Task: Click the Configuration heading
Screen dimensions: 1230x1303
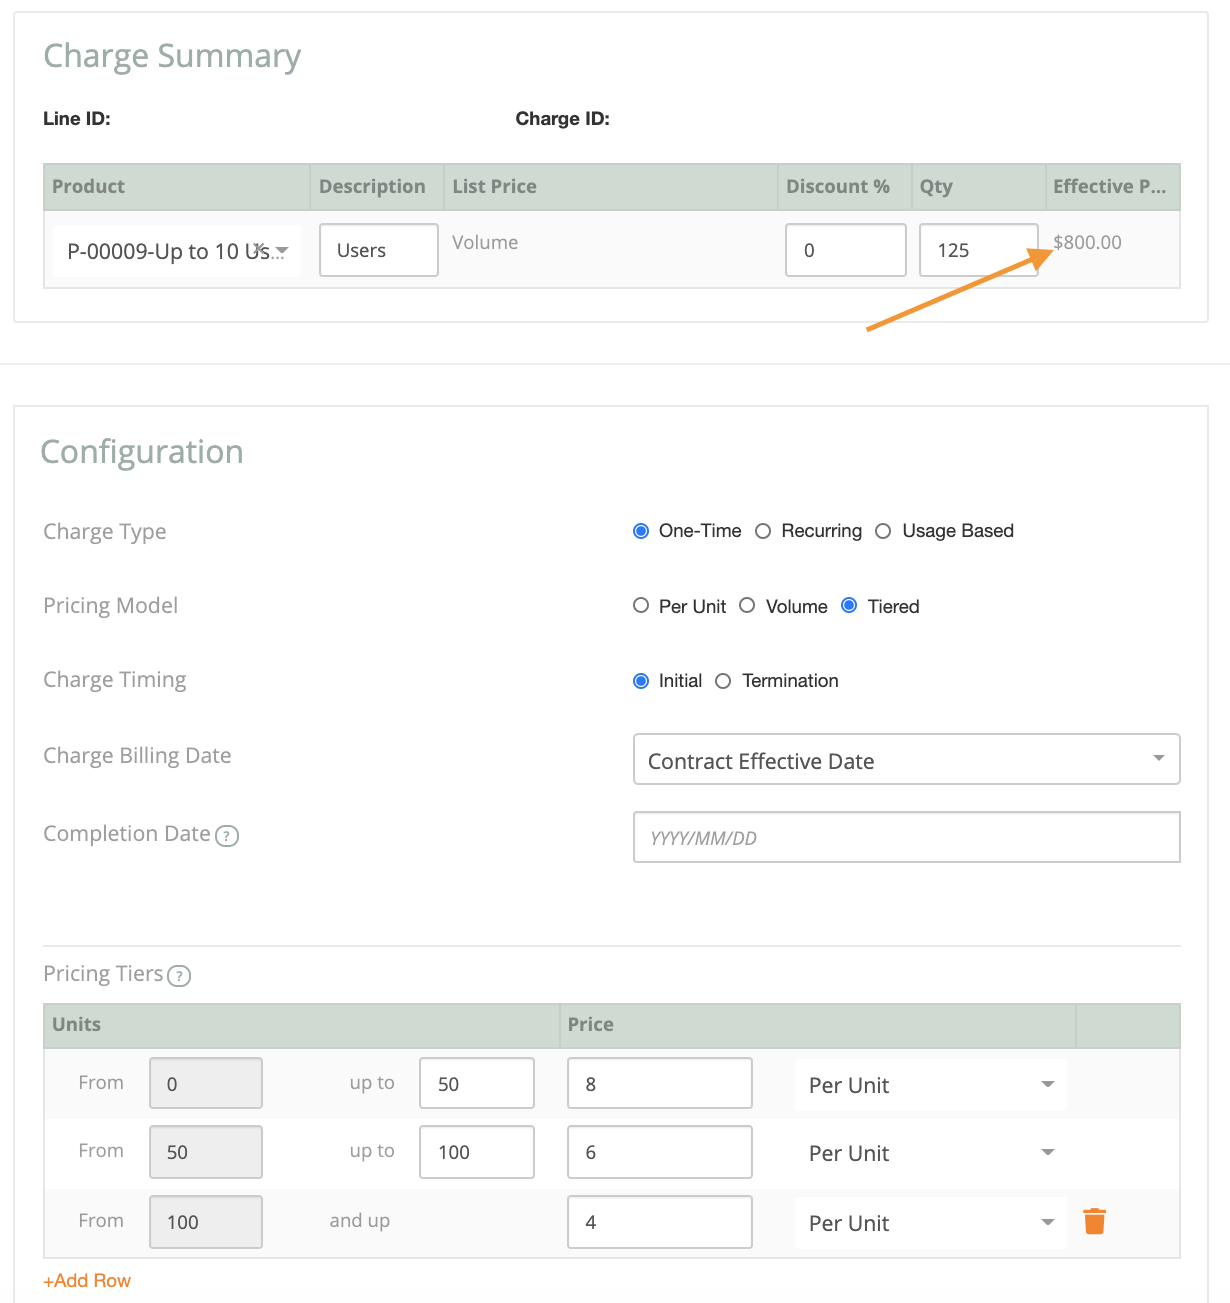Action: 142,452
